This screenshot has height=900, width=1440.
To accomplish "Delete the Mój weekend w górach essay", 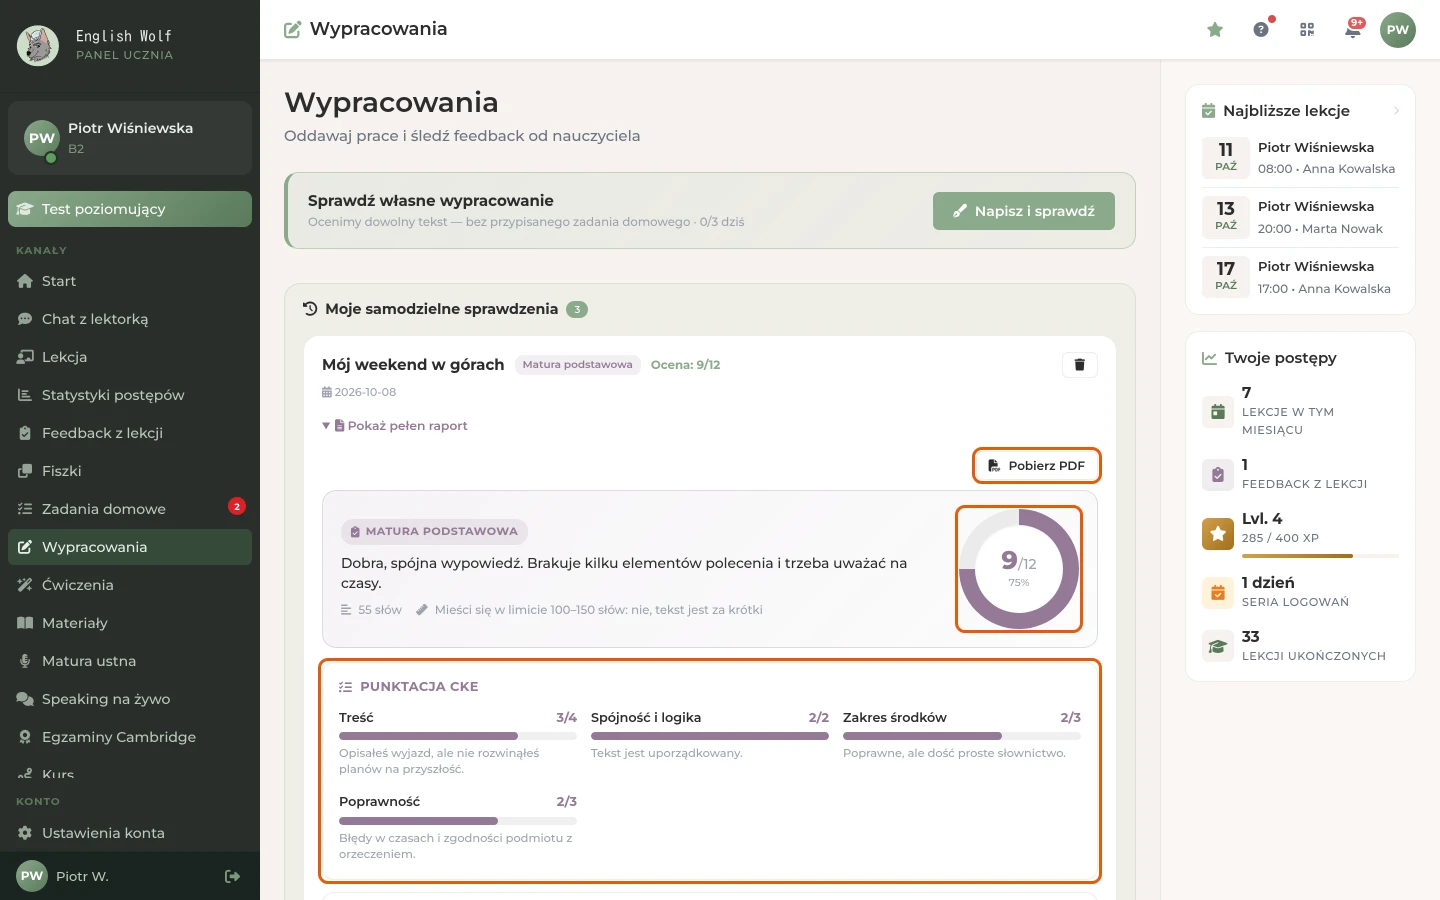I will tap(1080, 365).
